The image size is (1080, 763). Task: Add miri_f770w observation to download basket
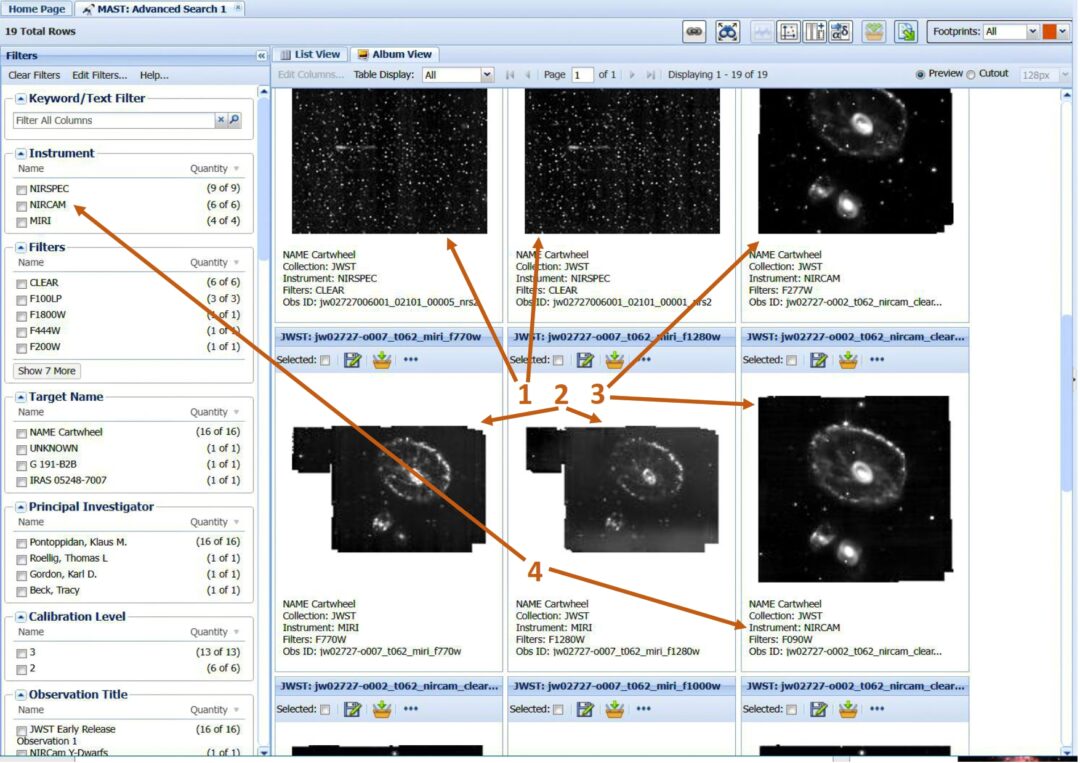tap(381, 360)
